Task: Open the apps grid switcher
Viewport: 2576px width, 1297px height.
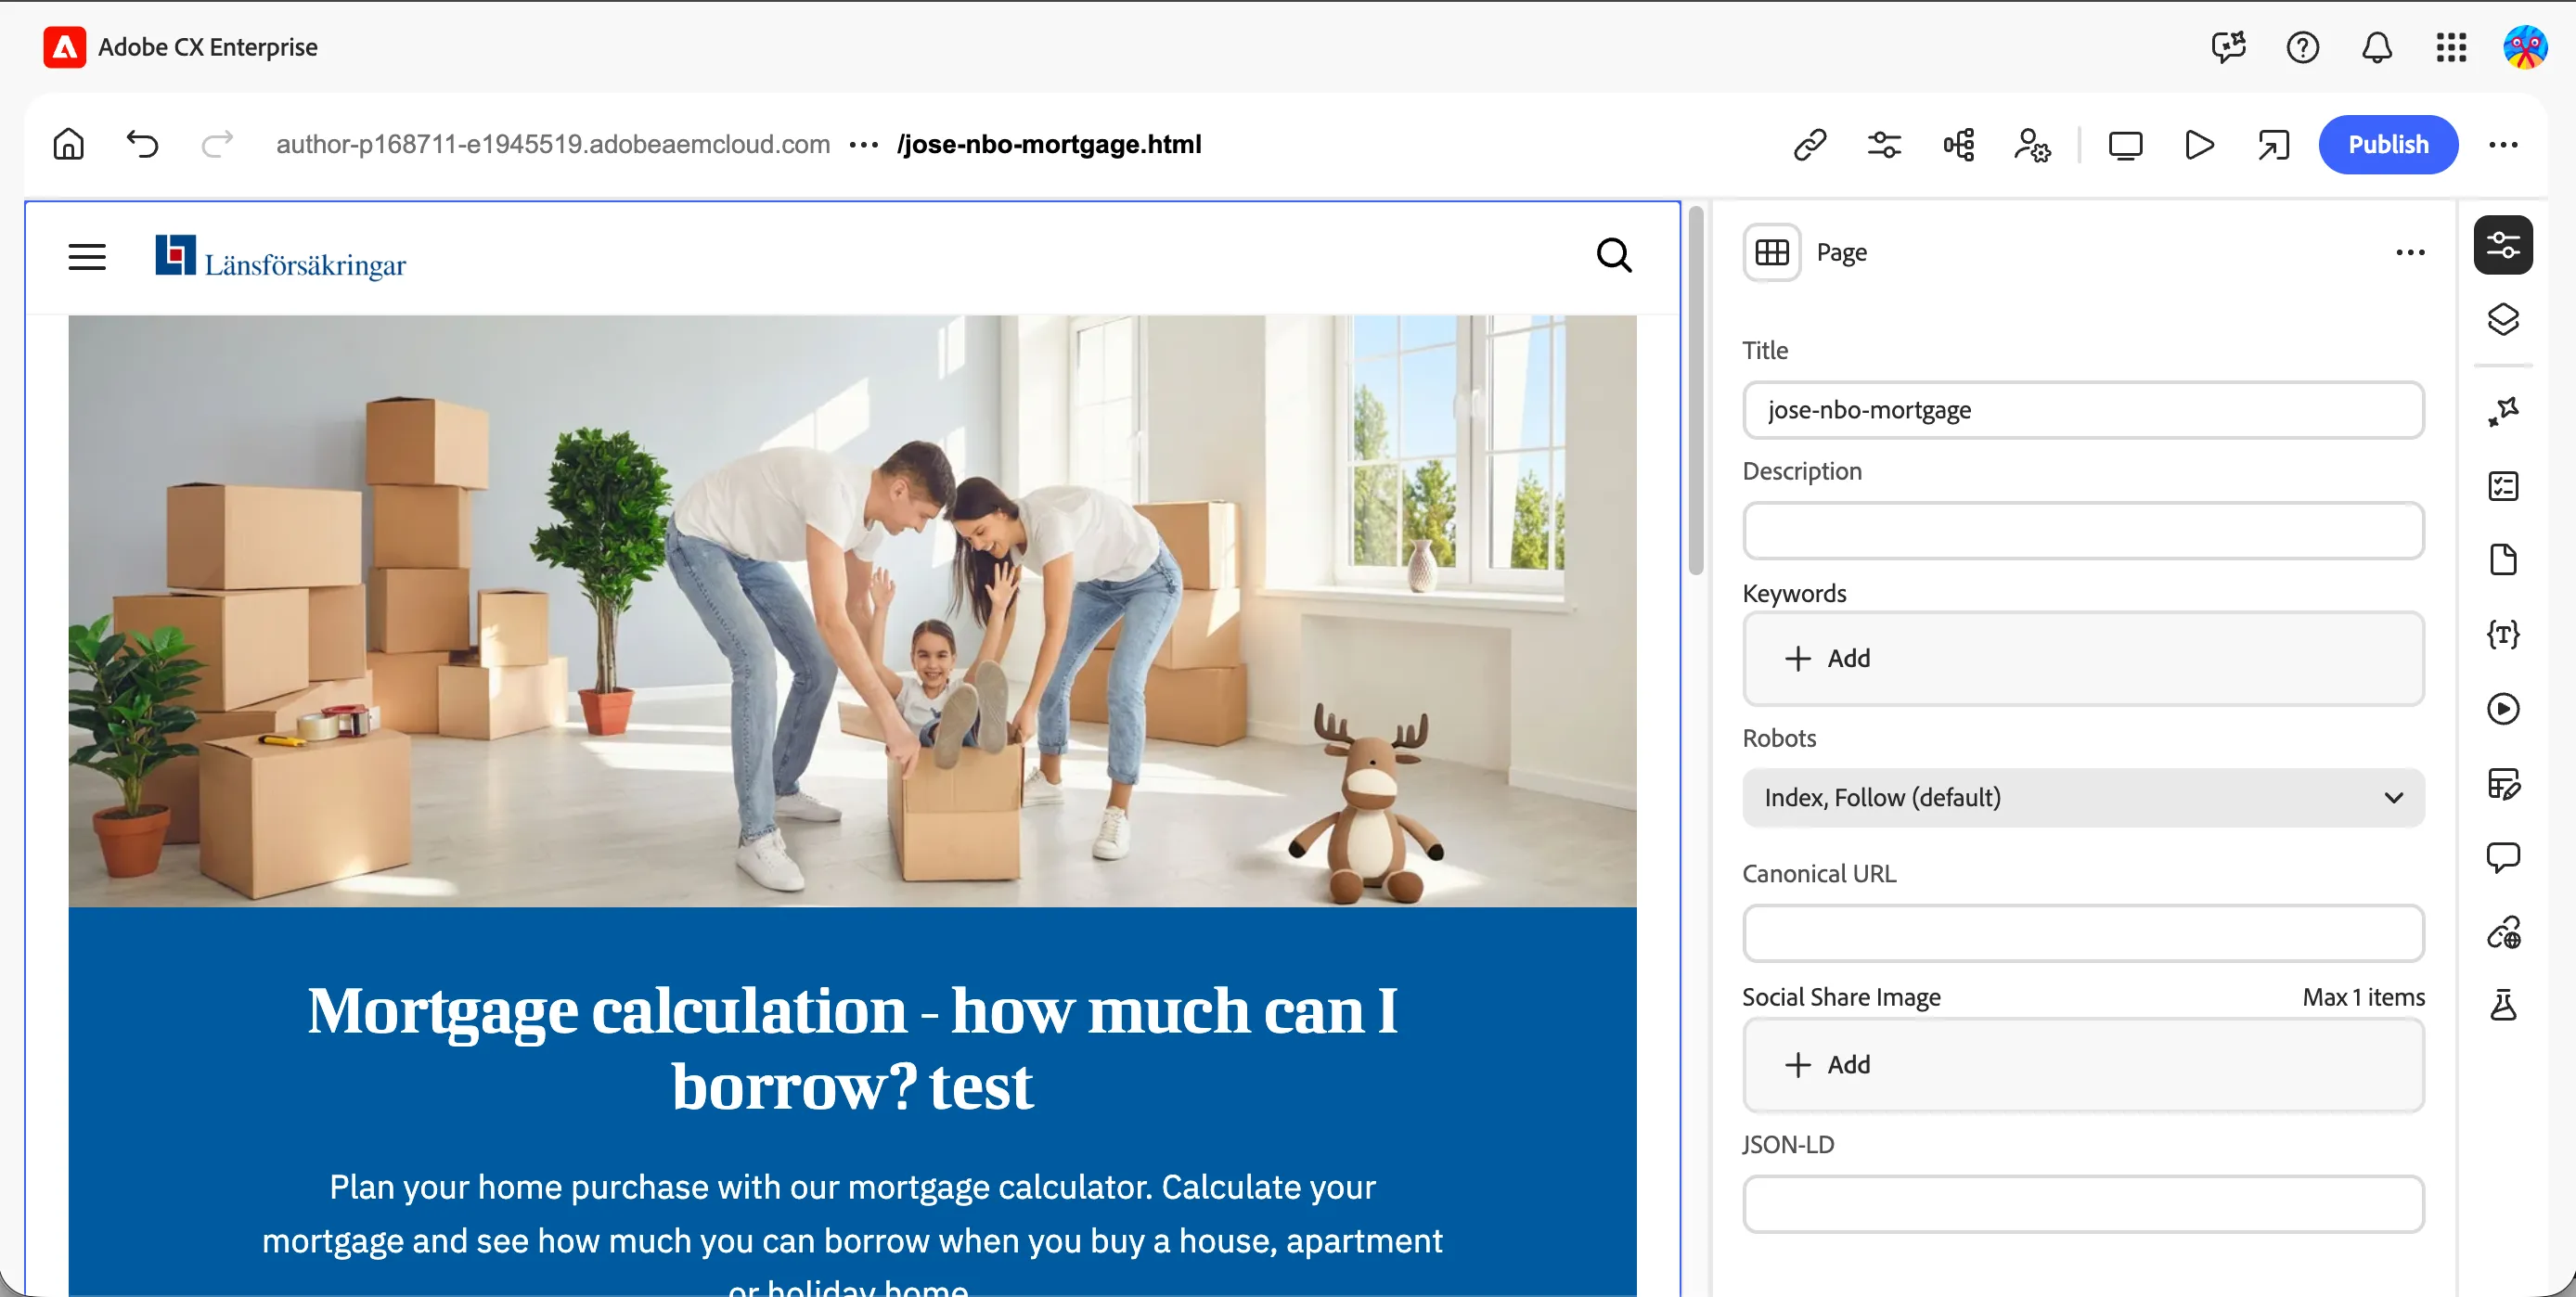Action: click(x=2451, y=47)
